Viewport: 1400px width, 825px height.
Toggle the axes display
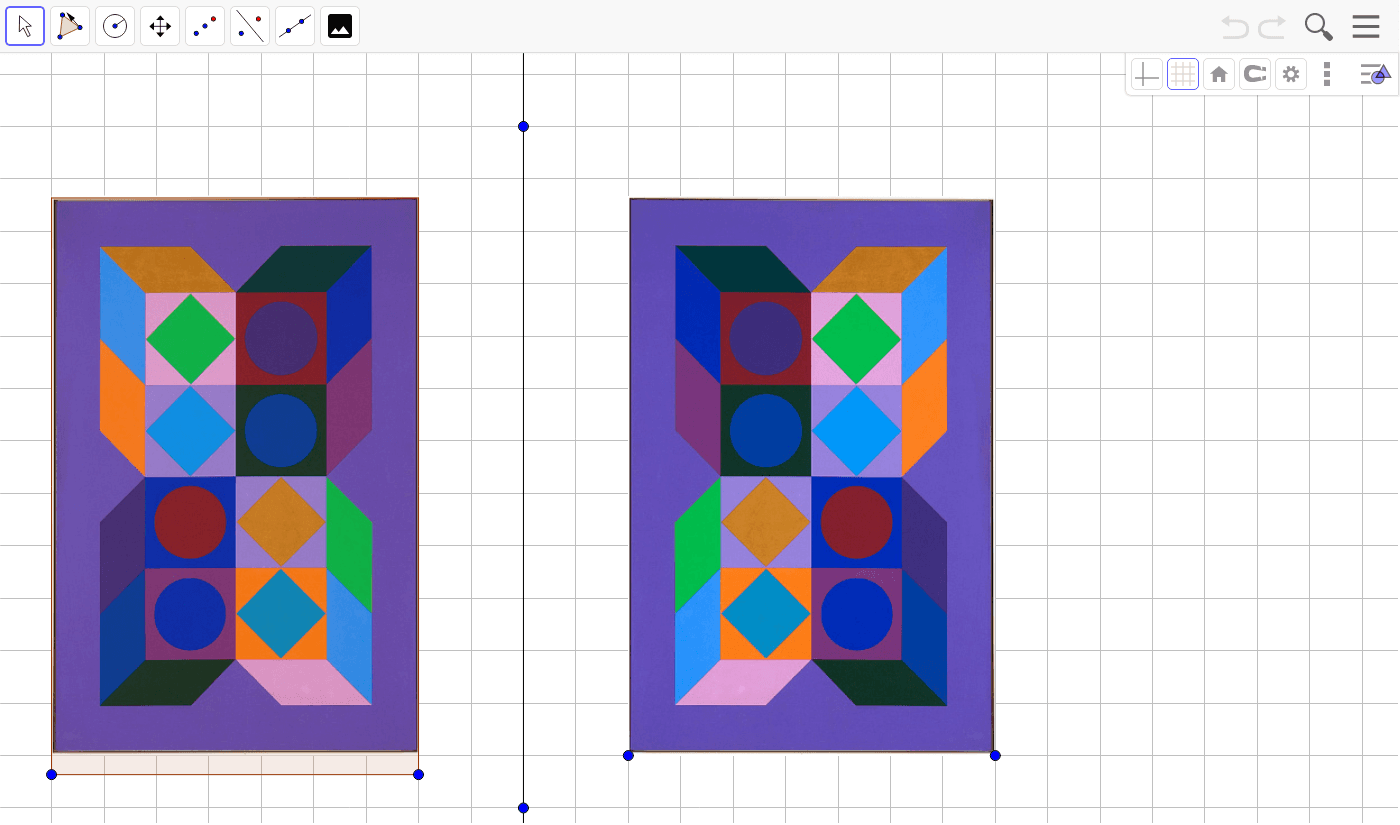pos(1147,74)
